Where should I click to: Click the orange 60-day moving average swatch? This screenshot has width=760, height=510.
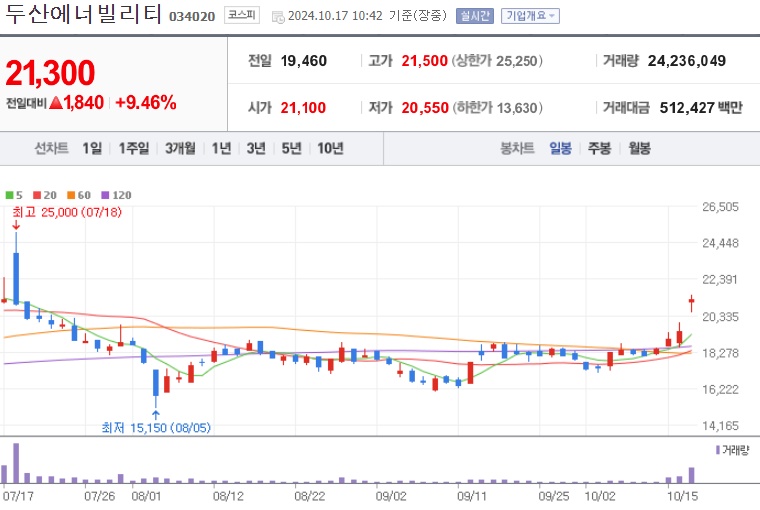point(71,195)
